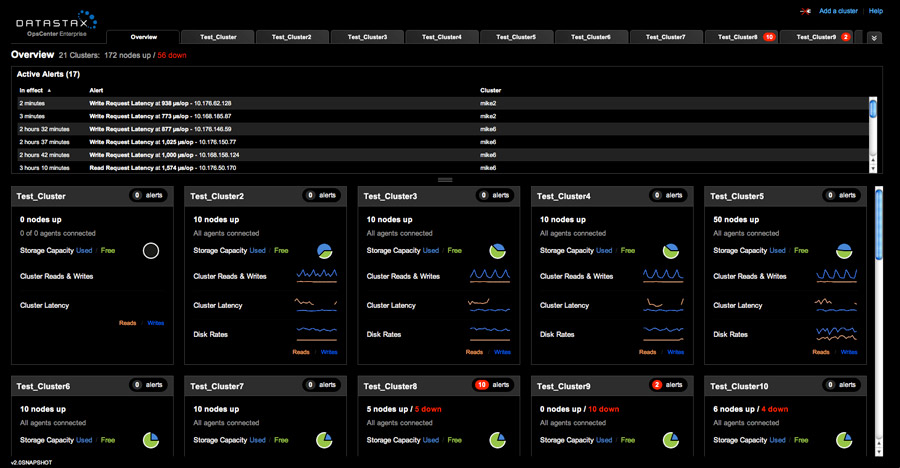
Task: Click the Test_Cluster3 Cluster Latency sparkline
Action: [x=489, y=305]
